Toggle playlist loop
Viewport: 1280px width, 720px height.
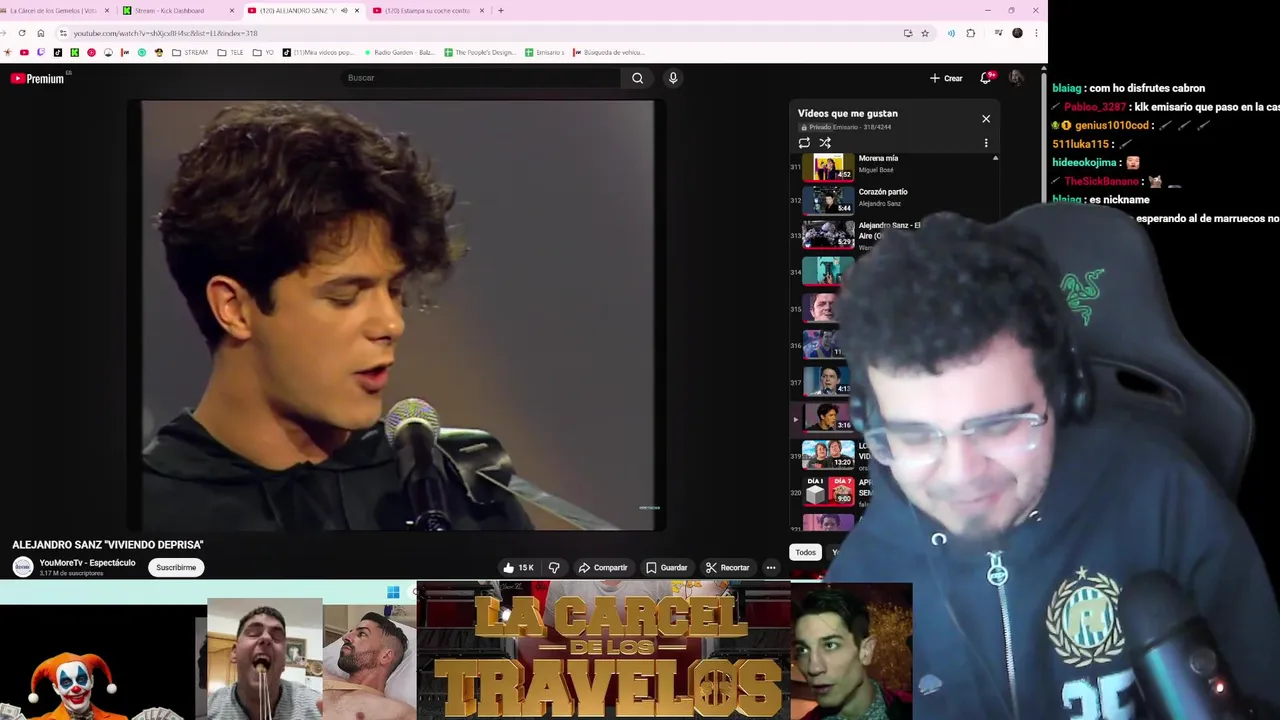(804, 143)
